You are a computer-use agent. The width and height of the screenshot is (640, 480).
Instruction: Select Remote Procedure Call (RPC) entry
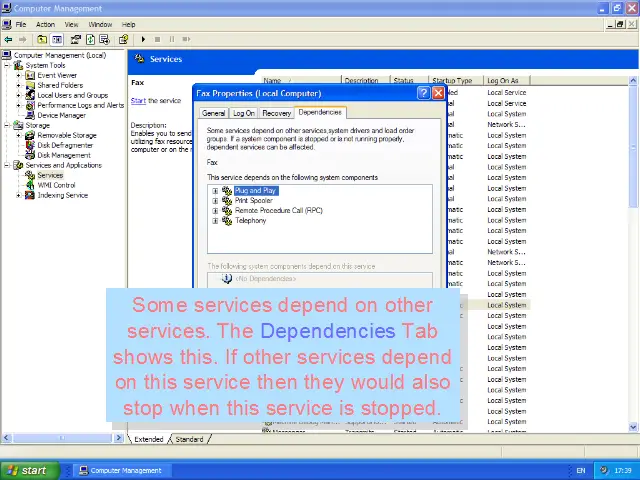click(278, 211)
